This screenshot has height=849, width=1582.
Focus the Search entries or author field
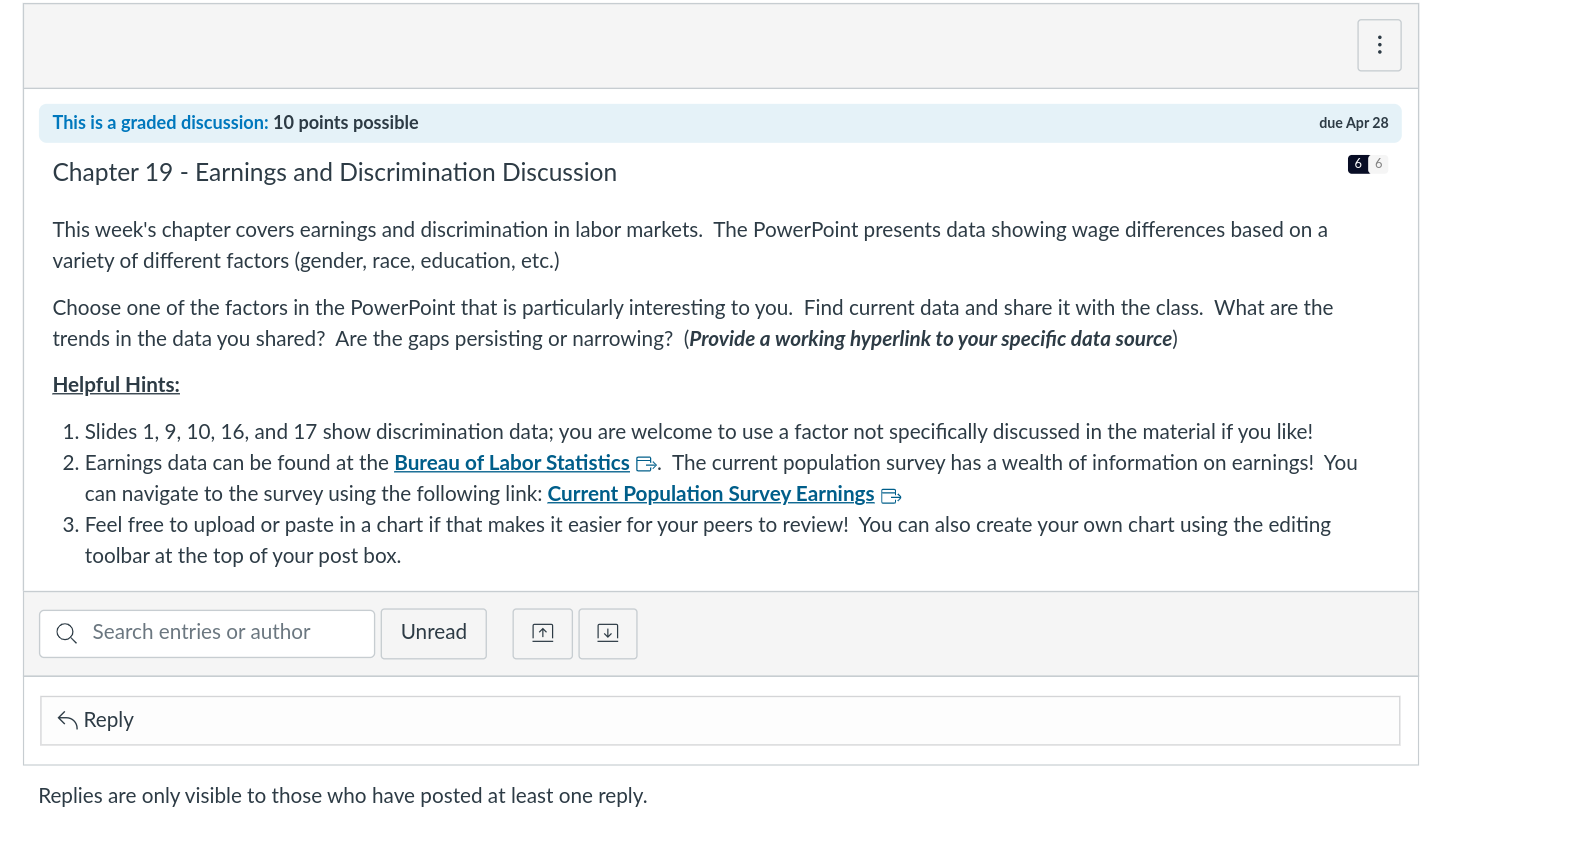point(220,633)
